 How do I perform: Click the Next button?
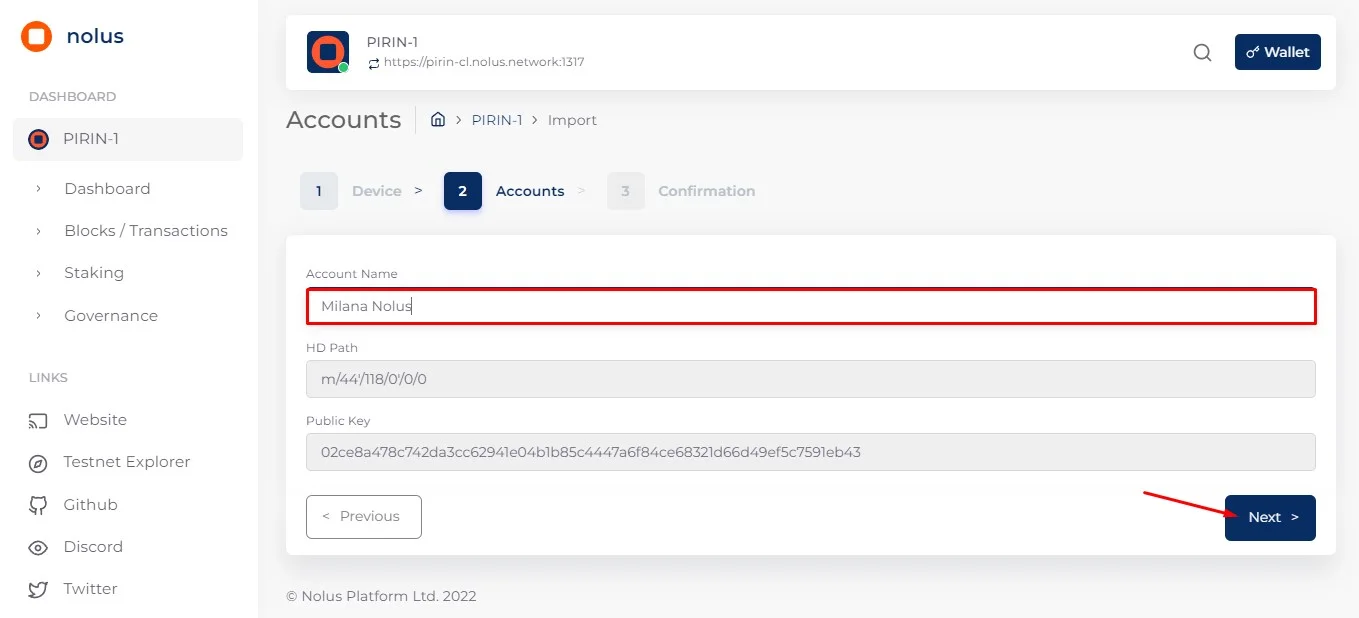(x=1269, y=517)
